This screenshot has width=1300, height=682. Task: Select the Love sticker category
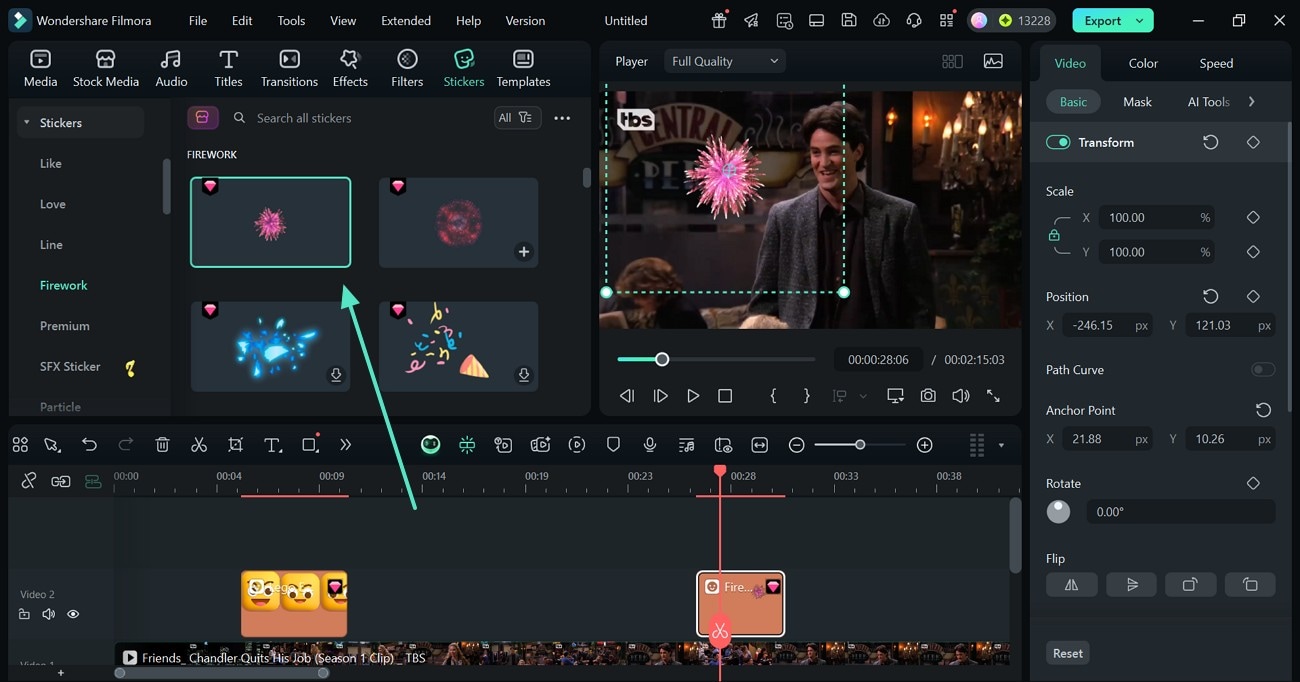pos(53,204)
